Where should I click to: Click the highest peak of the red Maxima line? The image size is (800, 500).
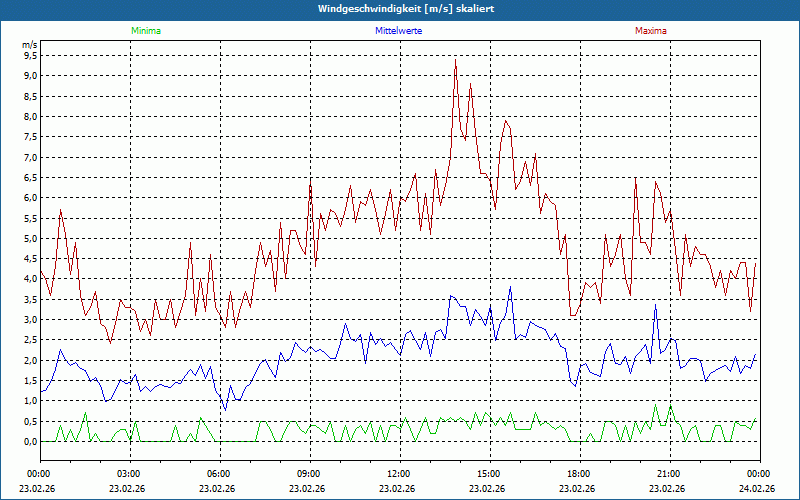click(455, 60)
